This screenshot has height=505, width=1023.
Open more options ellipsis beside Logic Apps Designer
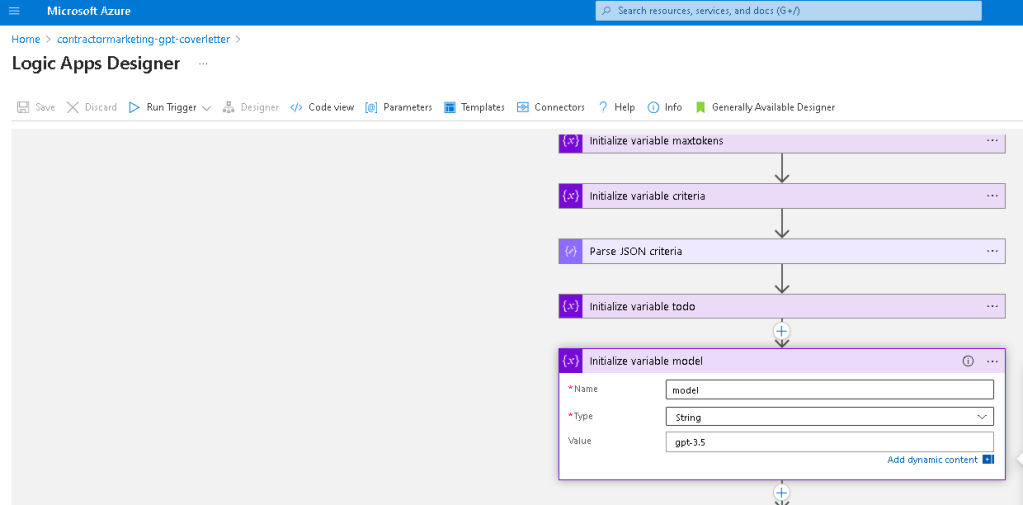(203, 64)
